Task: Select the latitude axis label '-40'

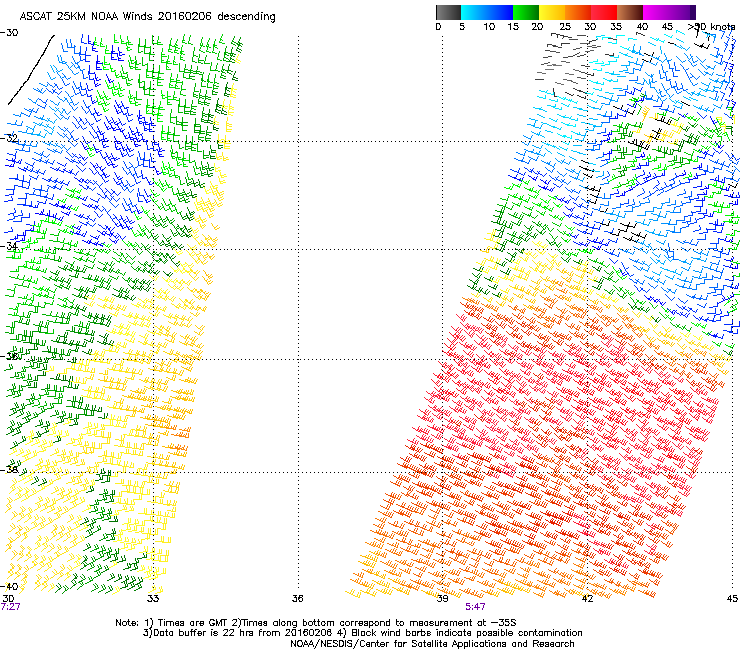Action: click(9, 586)
